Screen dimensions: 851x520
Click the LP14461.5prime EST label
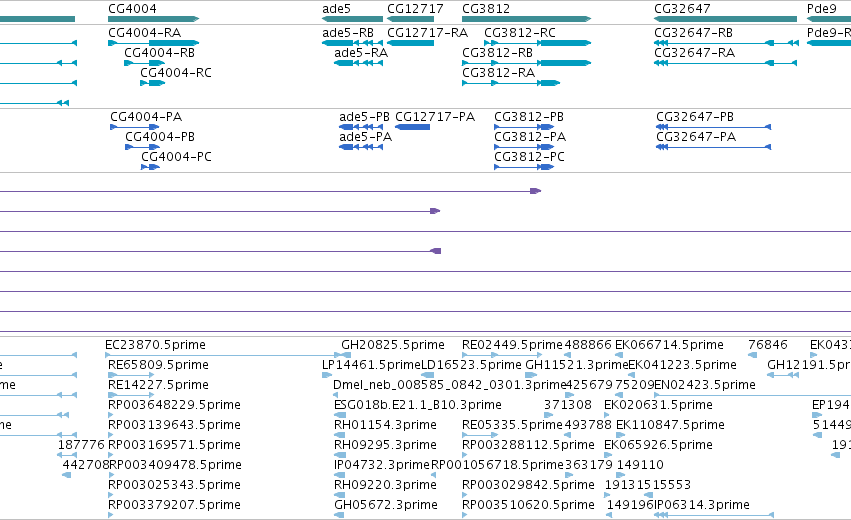tap(371, 365)
